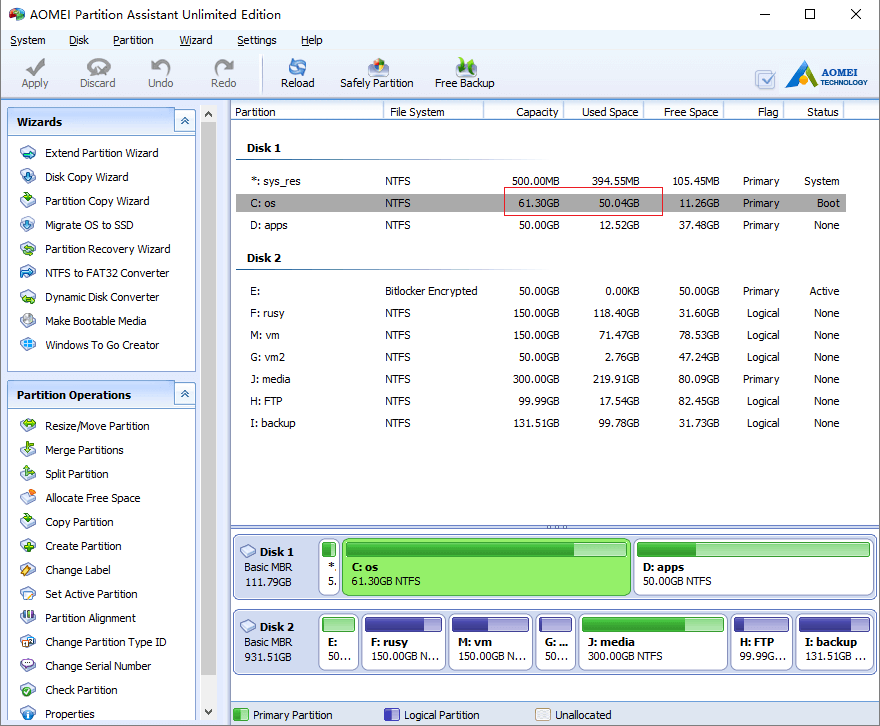
Task: Select Disk 2 header in disk map
Action: tap(276, 642)
